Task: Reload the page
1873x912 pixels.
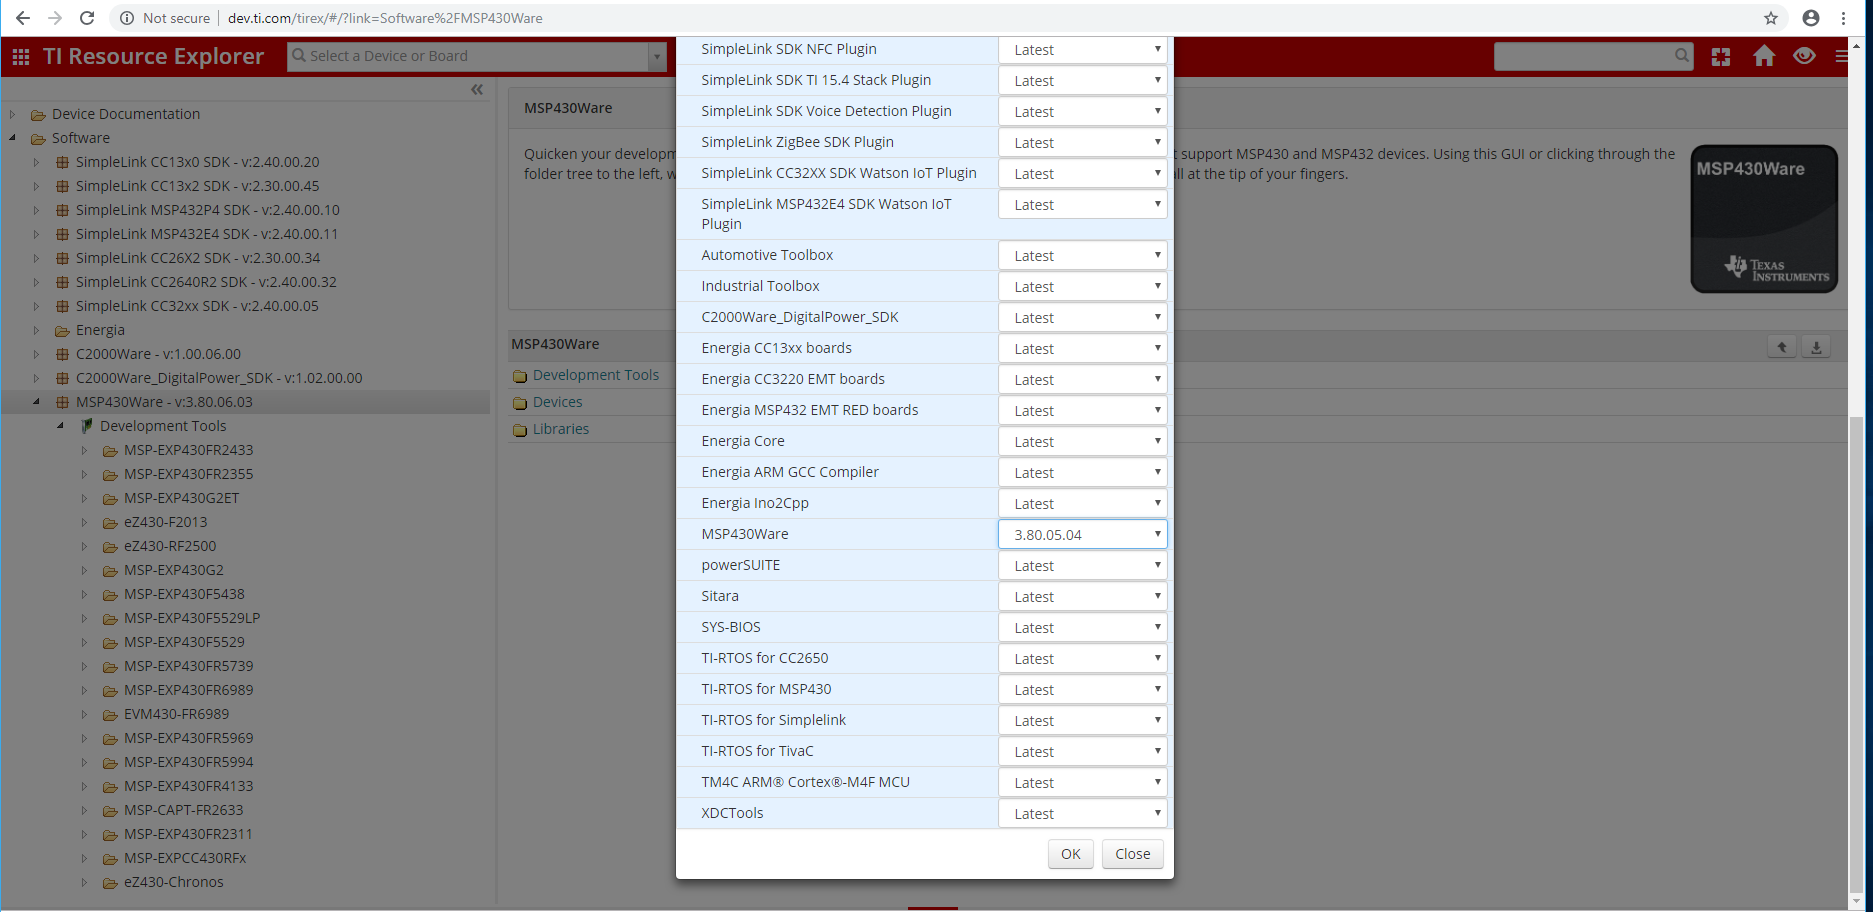Action: (x=87, y=18)
